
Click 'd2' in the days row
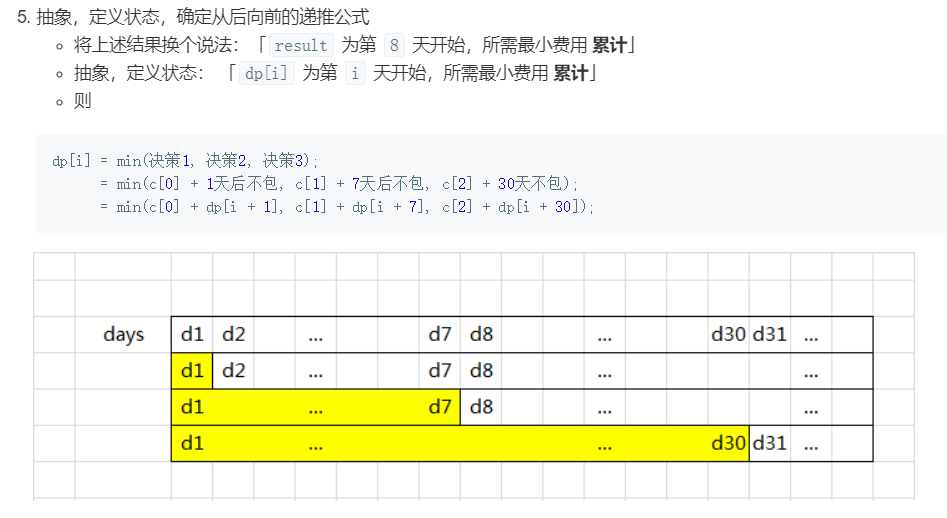(x=234, y=334)
